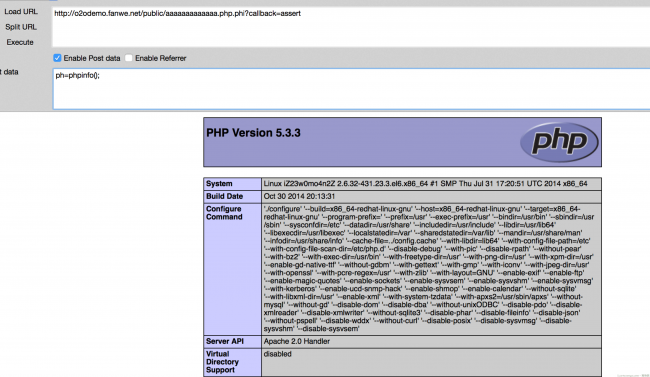The height and width of the screenshot is (377, 650).
Task: Enable the Referrer checkbox
Action: 129,58
